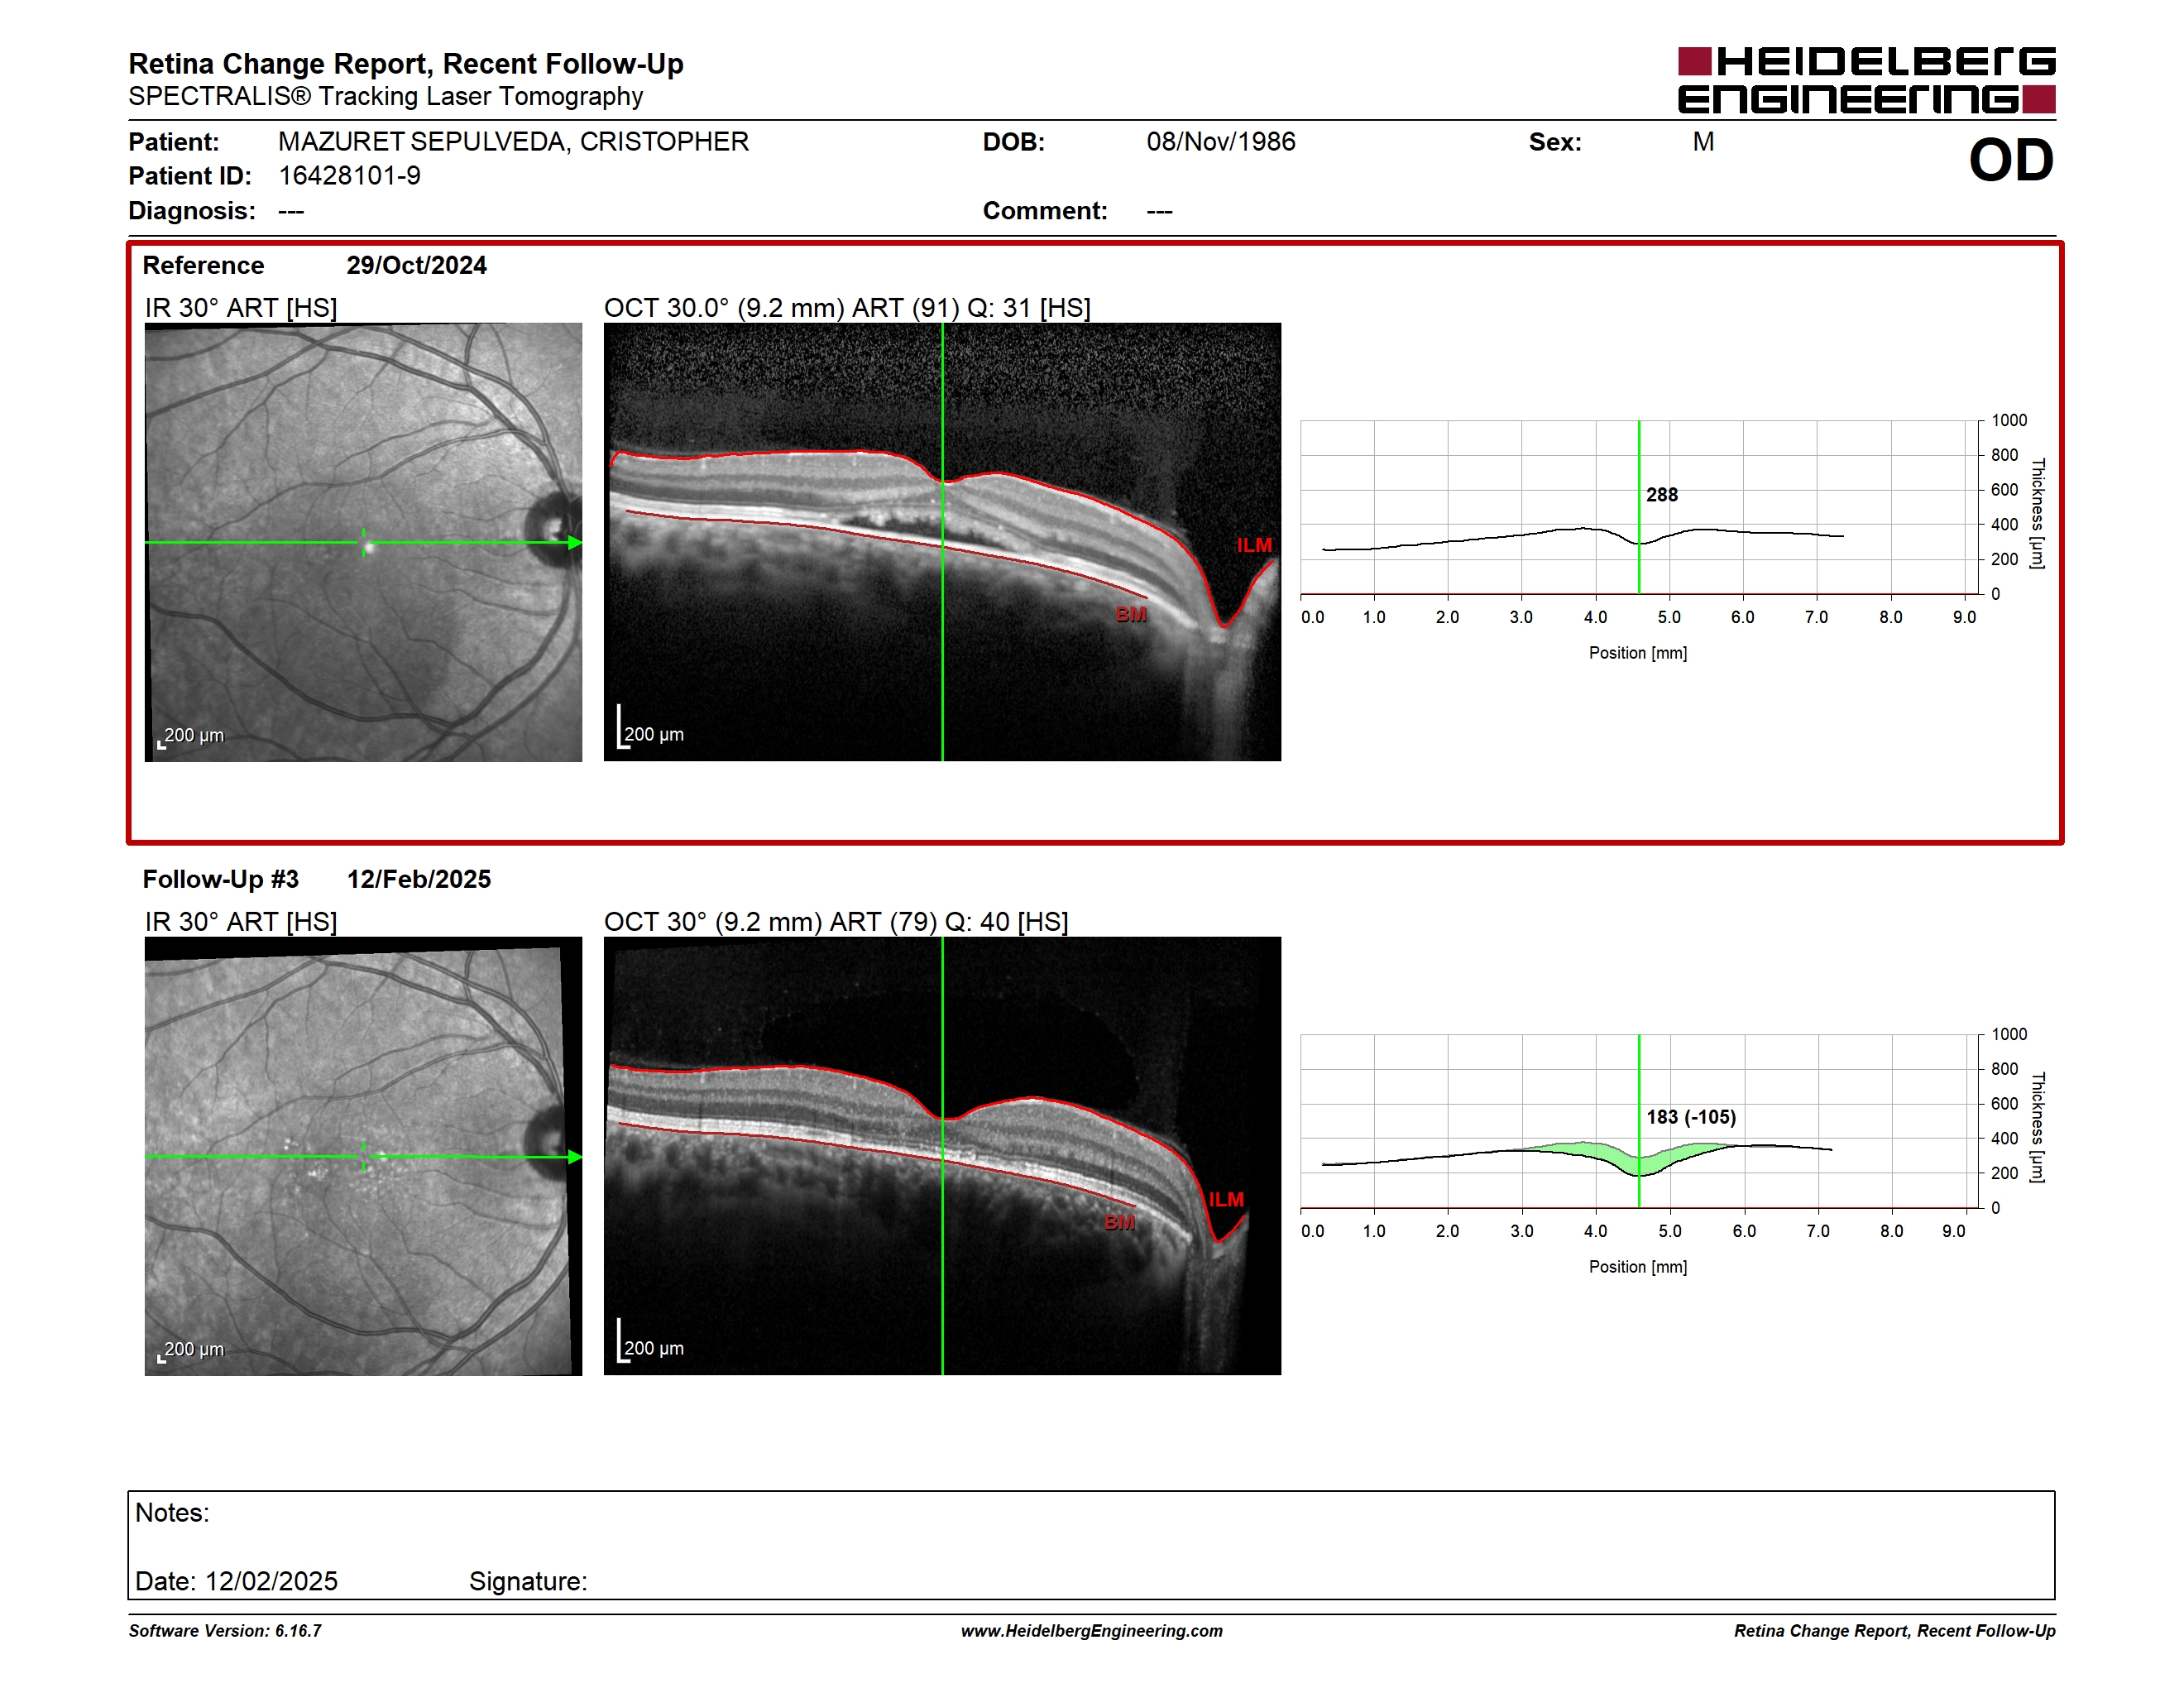
Task: Click the green scan arrowhead on Follow-Up IR image
Action: click(x=575, y=1156)
